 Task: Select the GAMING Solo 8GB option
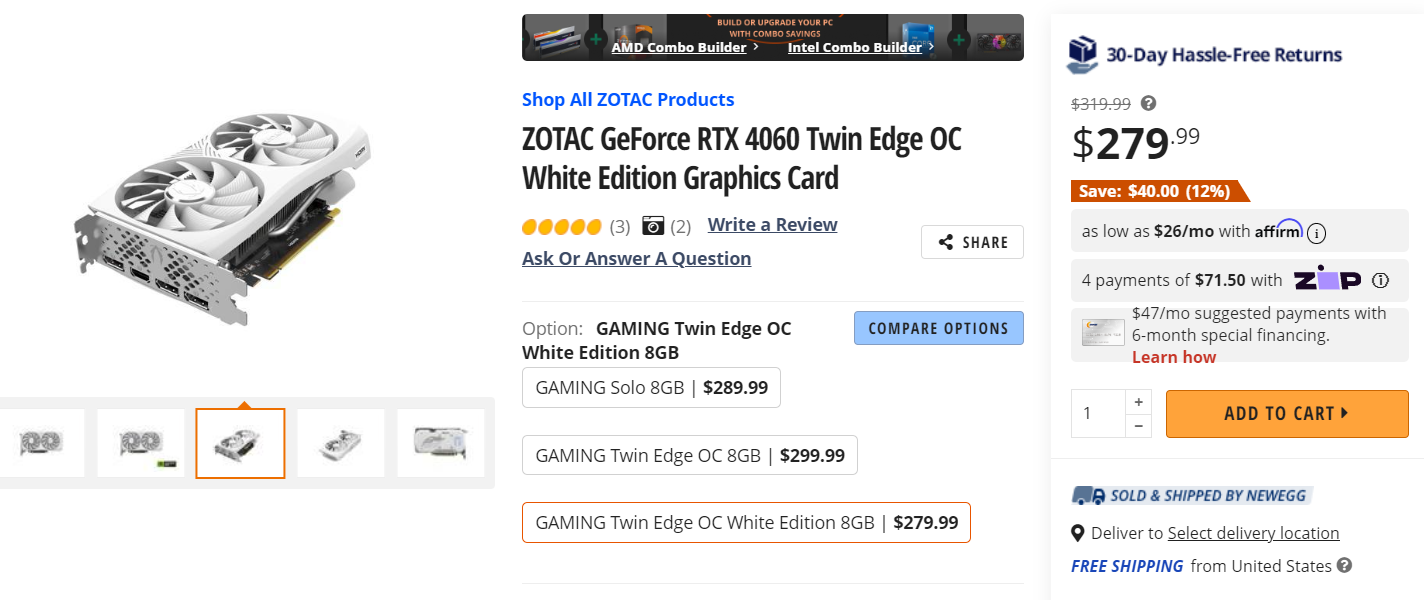[x=650, y=387]
